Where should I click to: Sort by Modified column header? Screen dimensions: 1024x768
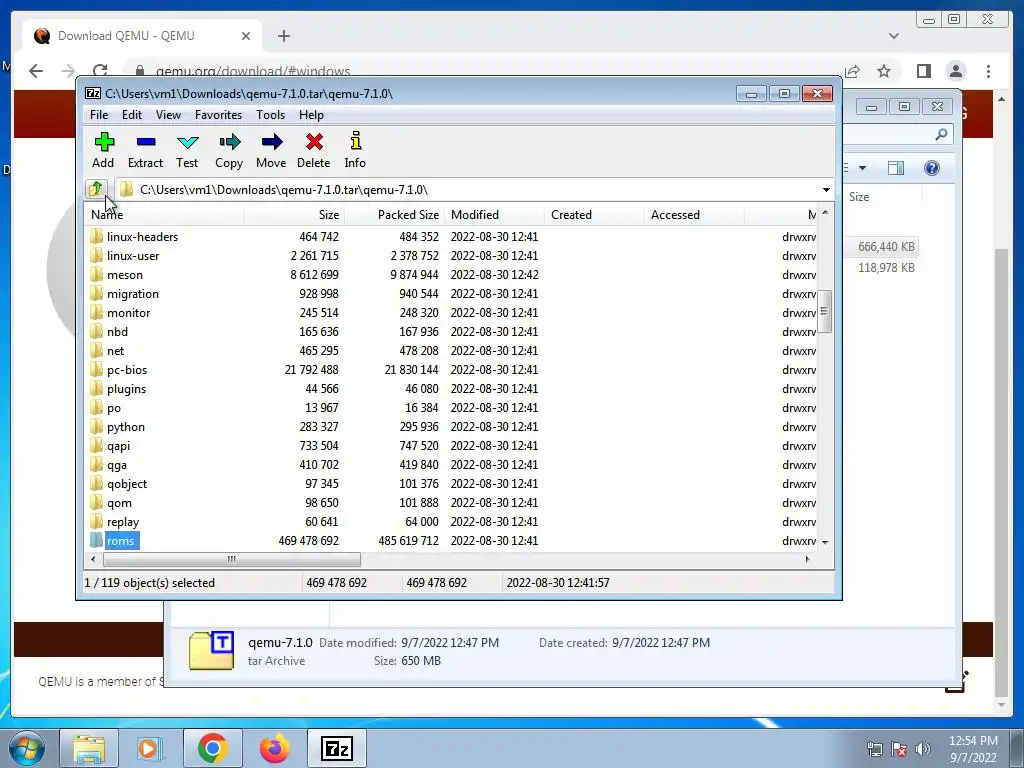pyautogui.click(x=494, y=215)
